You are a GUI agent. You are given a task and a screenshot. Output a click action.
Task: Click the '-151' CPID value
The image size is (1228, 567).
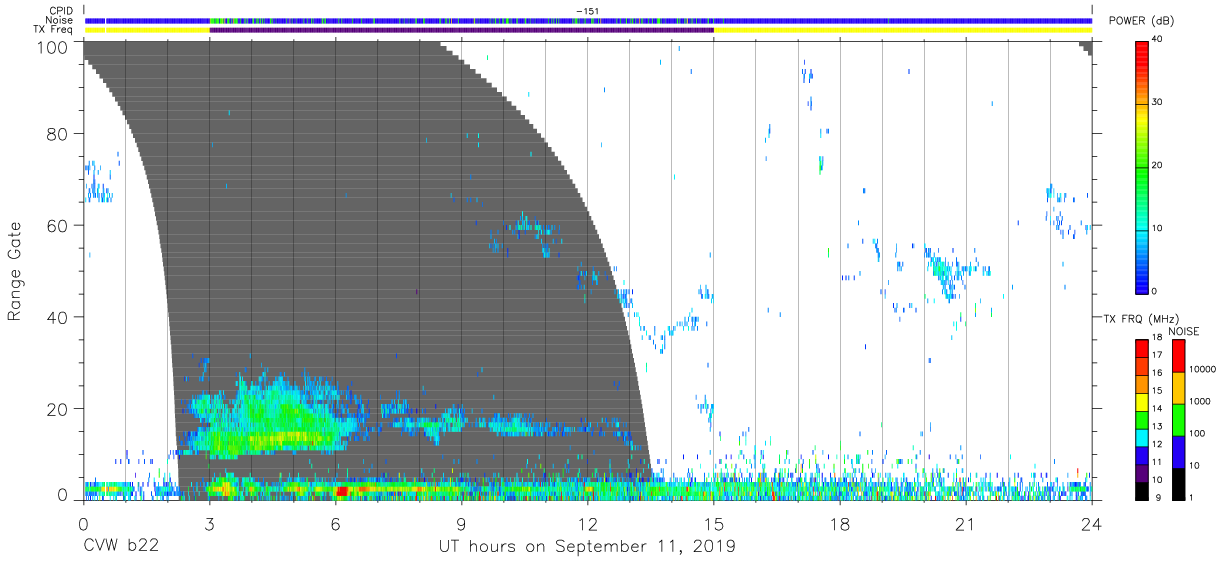click(587, 11)
